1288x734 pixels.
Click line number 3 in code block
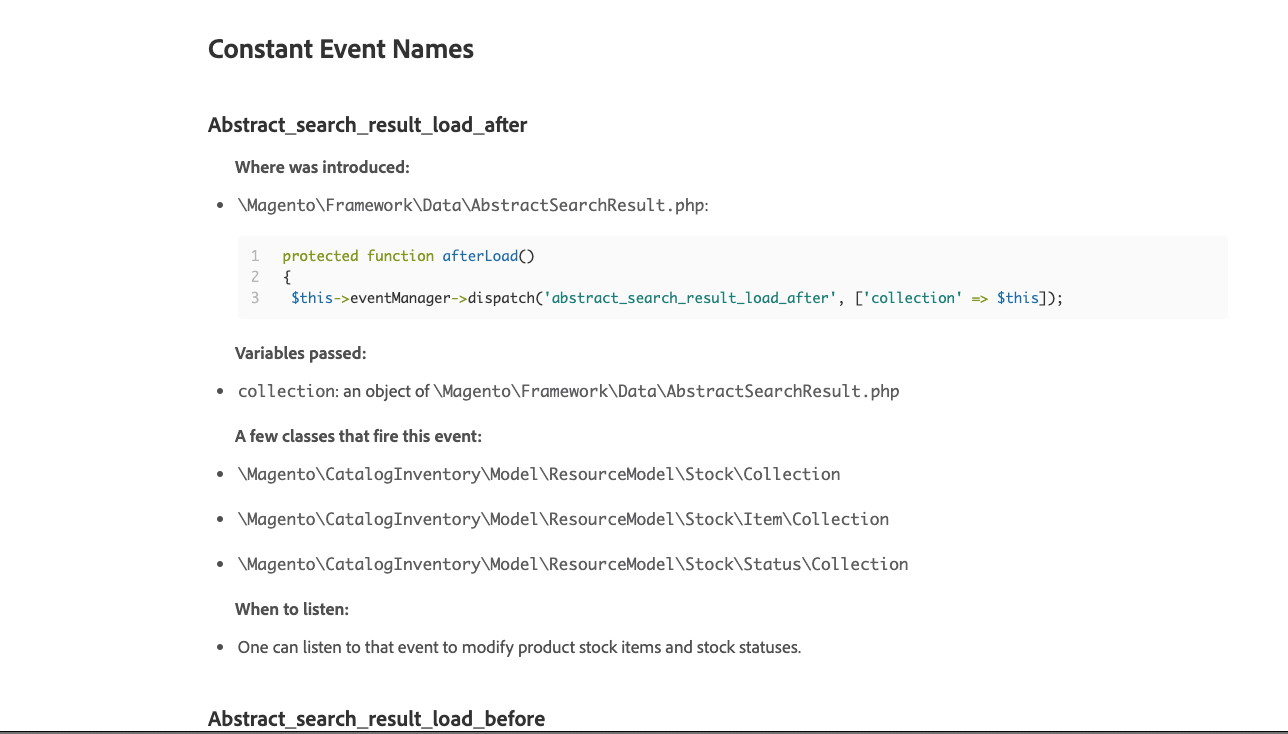[255, 298]
